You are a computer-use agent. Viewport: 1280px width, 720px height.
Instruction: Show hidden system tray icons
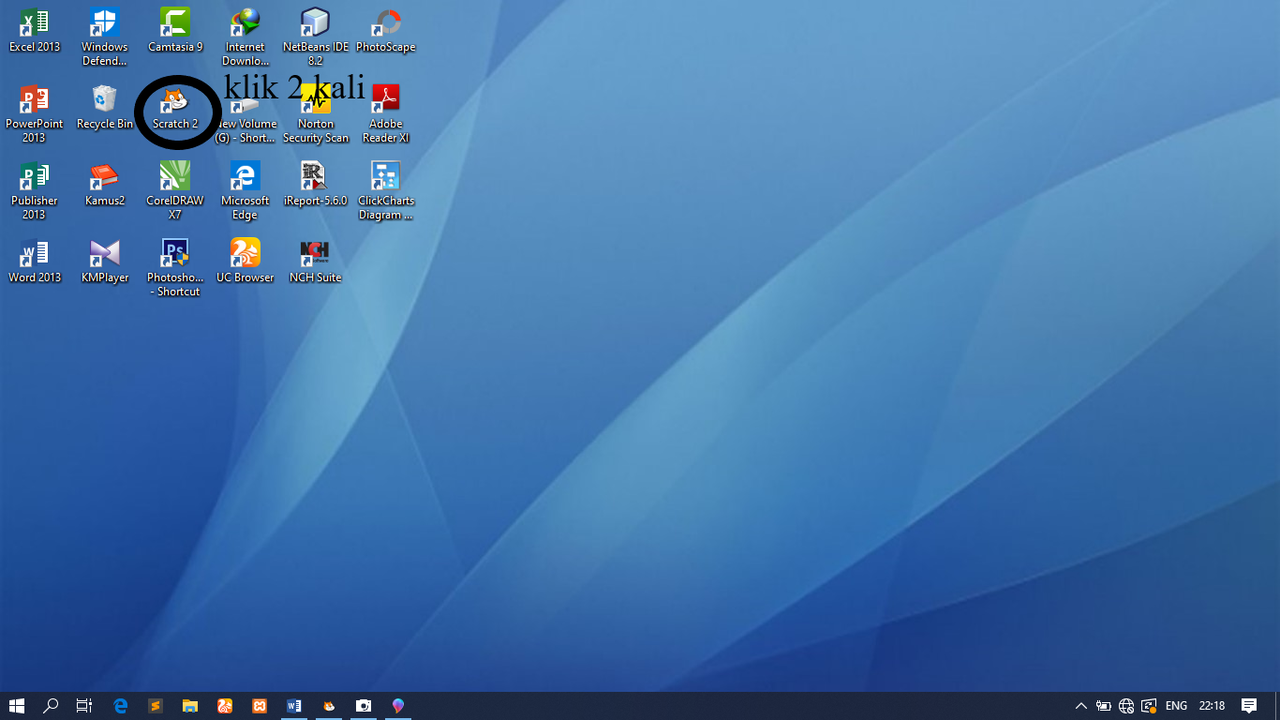[1081, 706]
